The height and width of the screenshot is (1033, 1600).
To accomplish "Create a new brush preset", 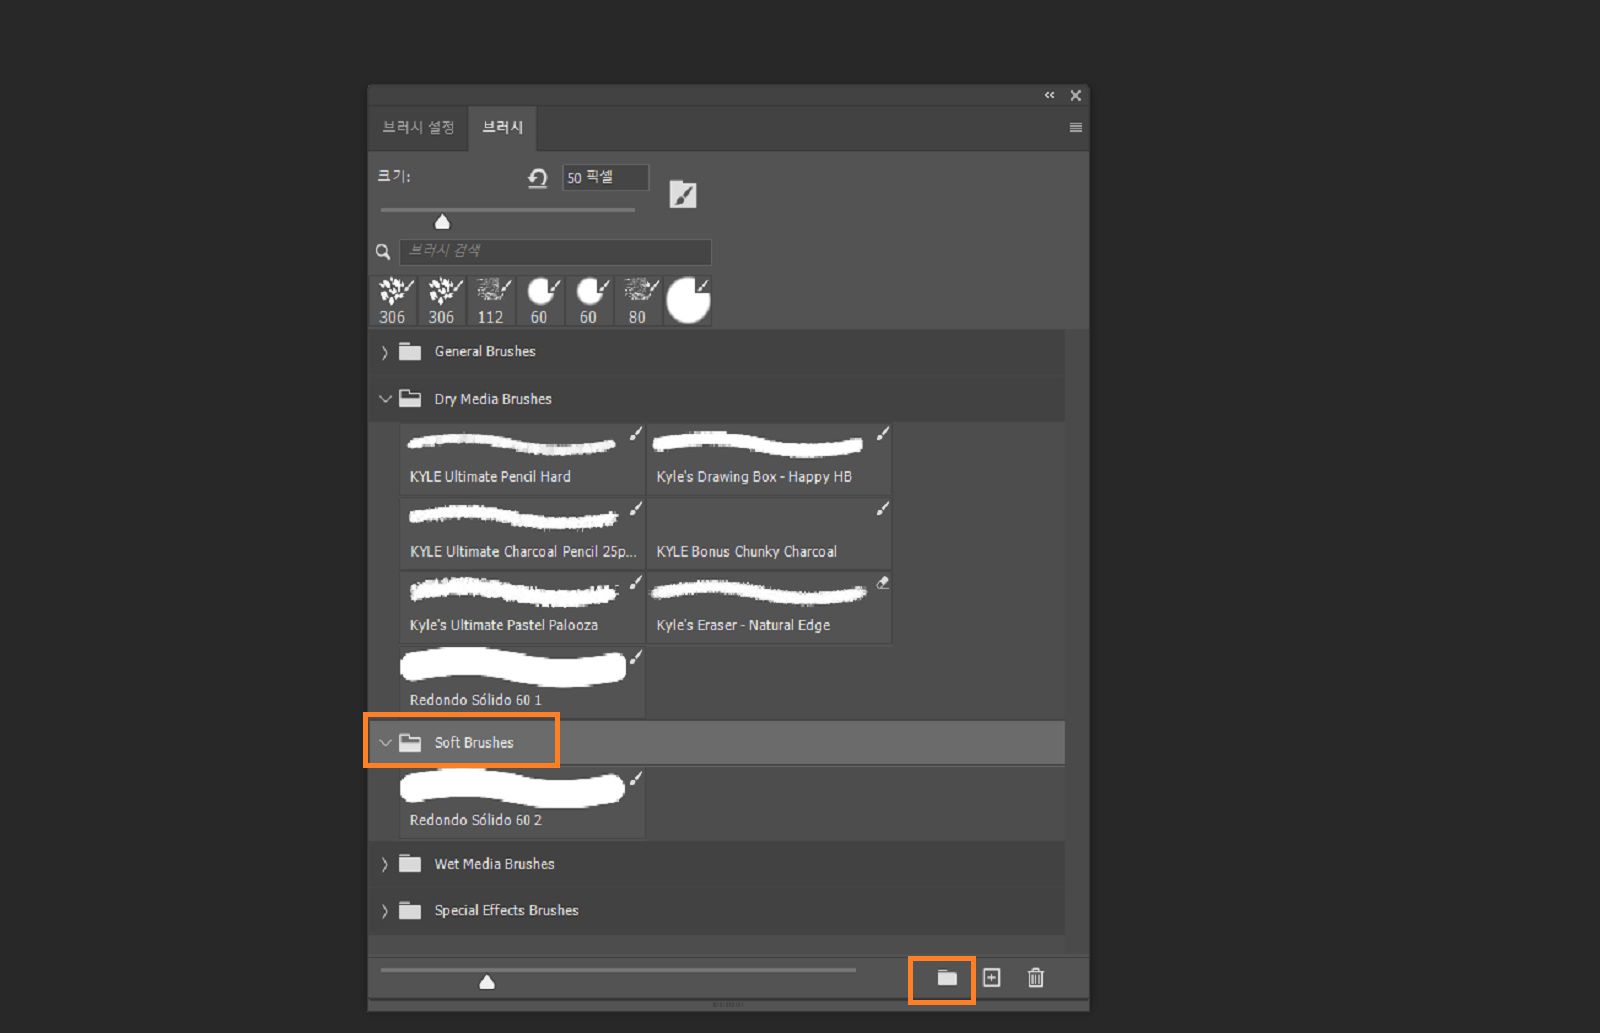I will coord(991,978).
